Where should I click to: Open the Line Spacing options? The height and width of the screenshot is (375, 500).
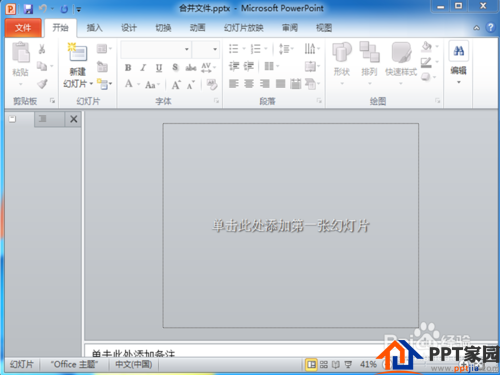pos(286,49)
